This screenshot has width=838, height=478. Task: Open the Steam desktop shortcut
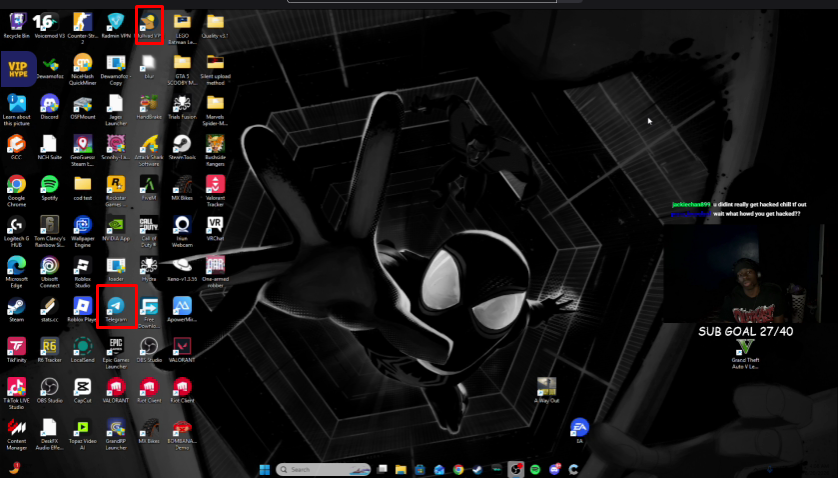[x=17, y=310]
